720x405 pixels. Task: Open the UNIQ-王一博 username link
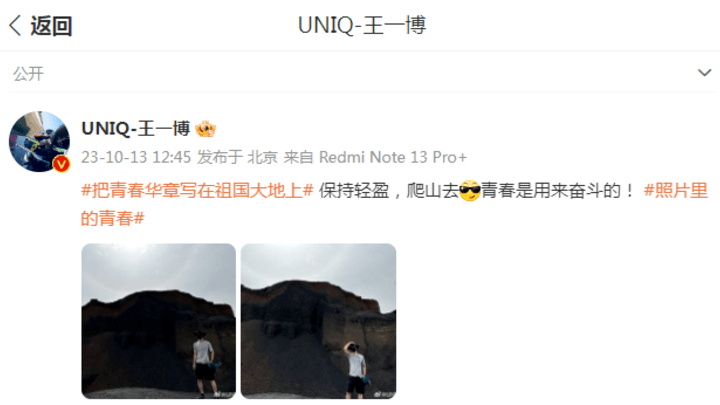135,129
